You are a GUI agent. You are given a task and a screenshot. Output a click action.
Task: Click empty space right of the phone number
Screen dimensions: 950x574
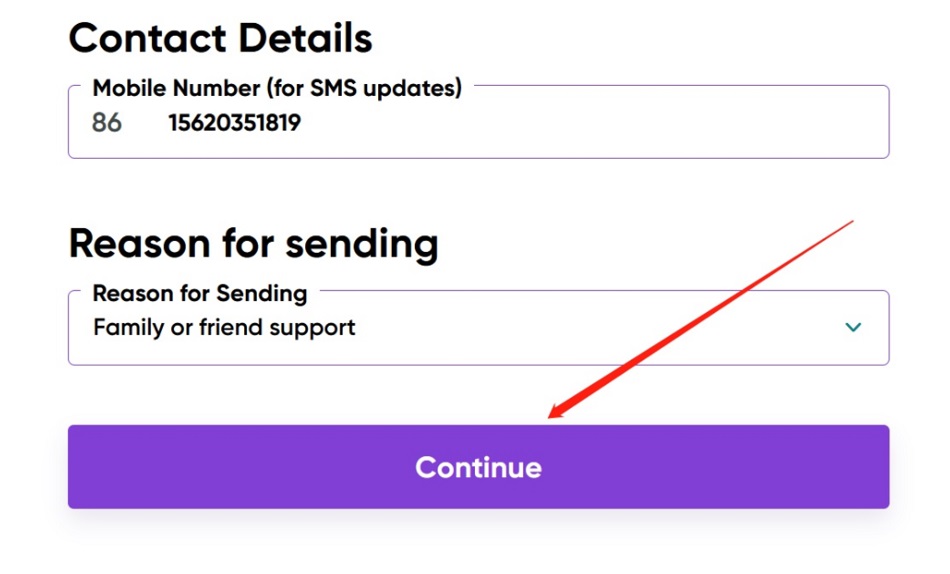coord(600,123)
